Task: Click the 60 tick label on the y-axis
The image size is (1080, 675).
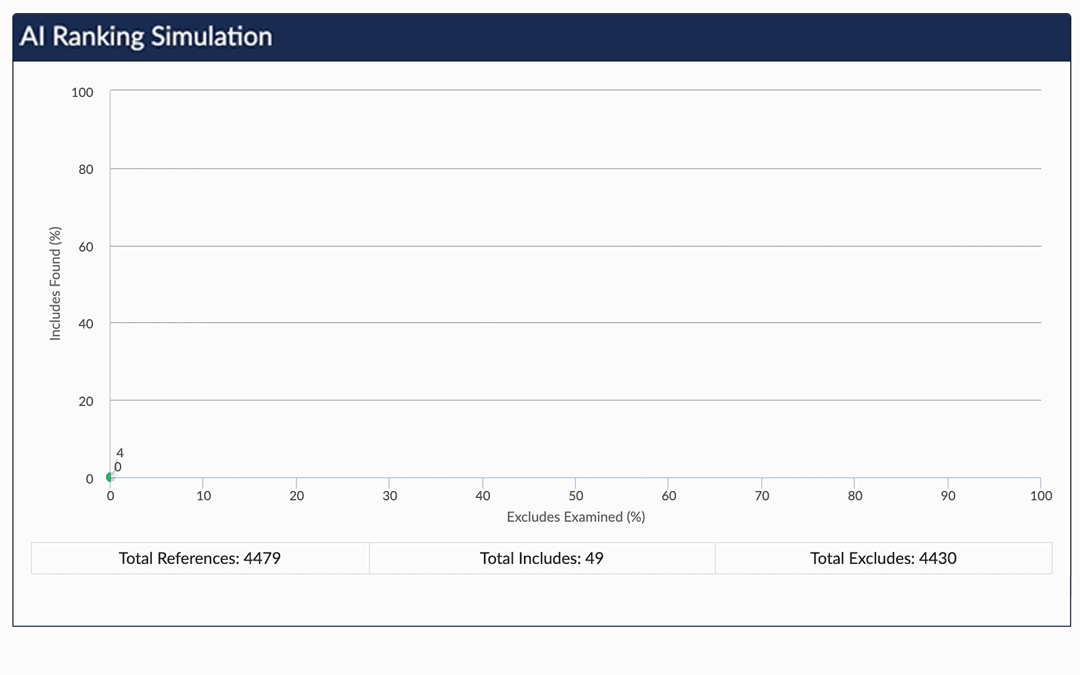Action: point(86,247)
